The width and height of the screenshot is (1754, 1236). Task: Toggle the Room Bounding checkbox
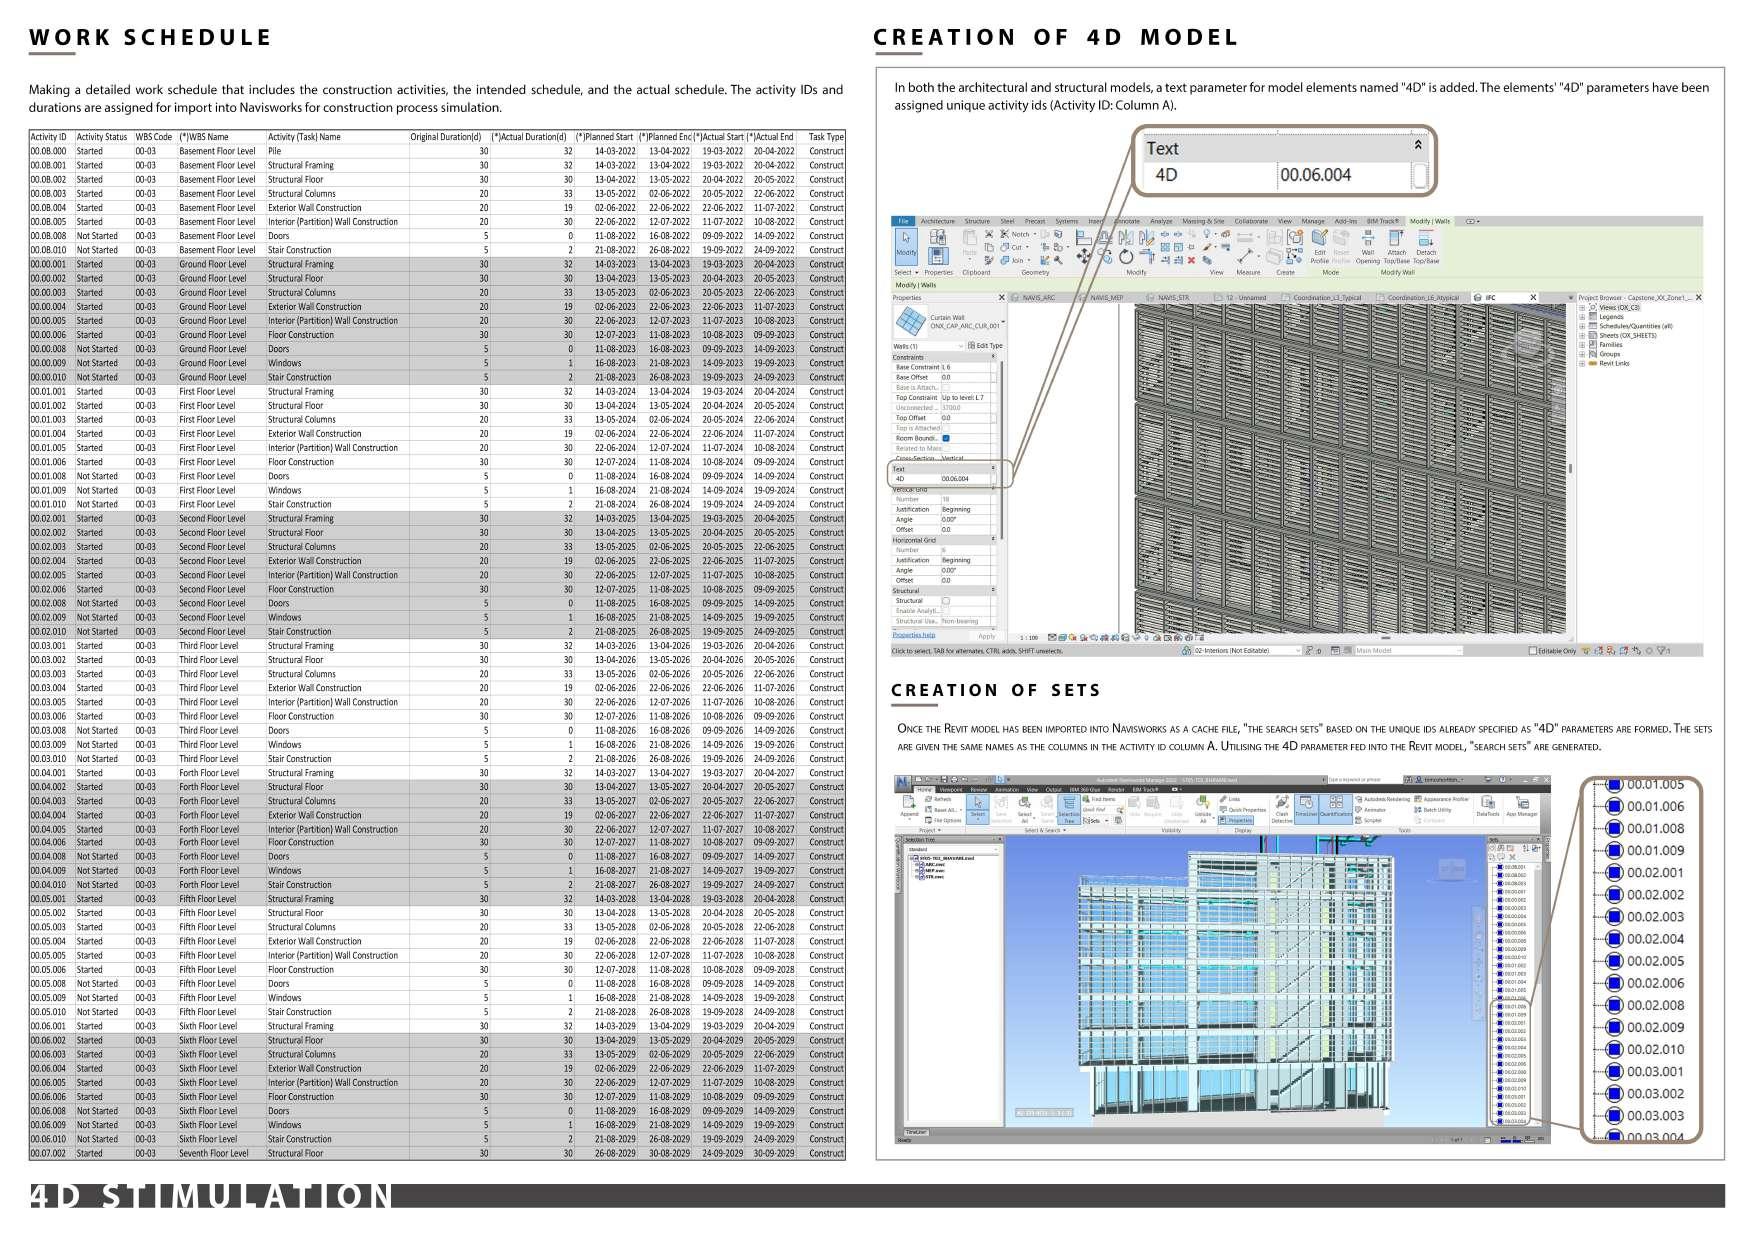point(946,437)
